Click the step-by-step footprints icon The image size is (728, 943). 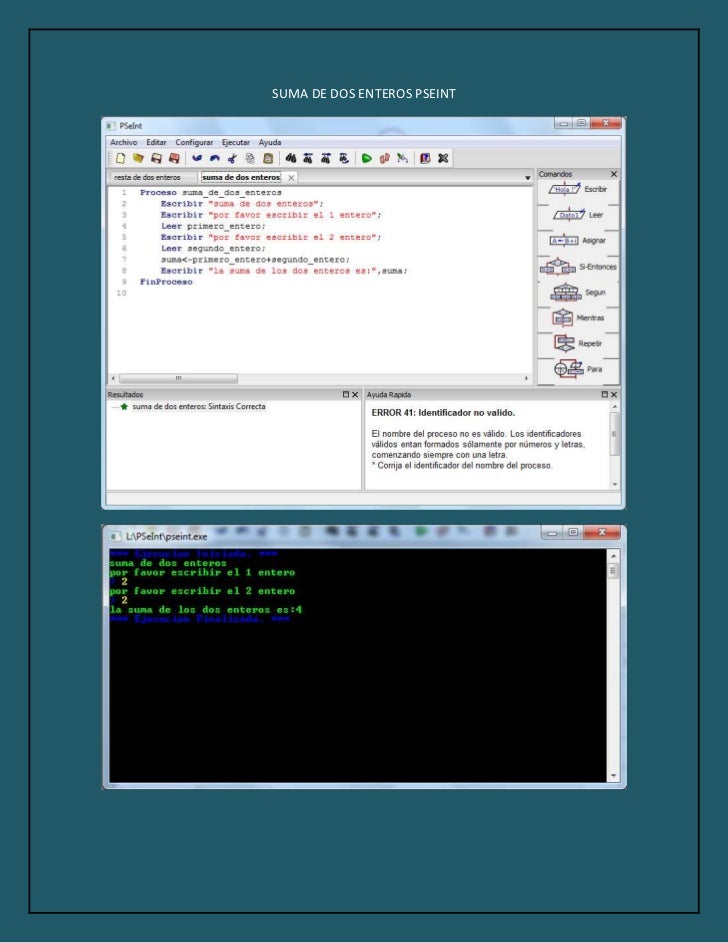[384, 158]
